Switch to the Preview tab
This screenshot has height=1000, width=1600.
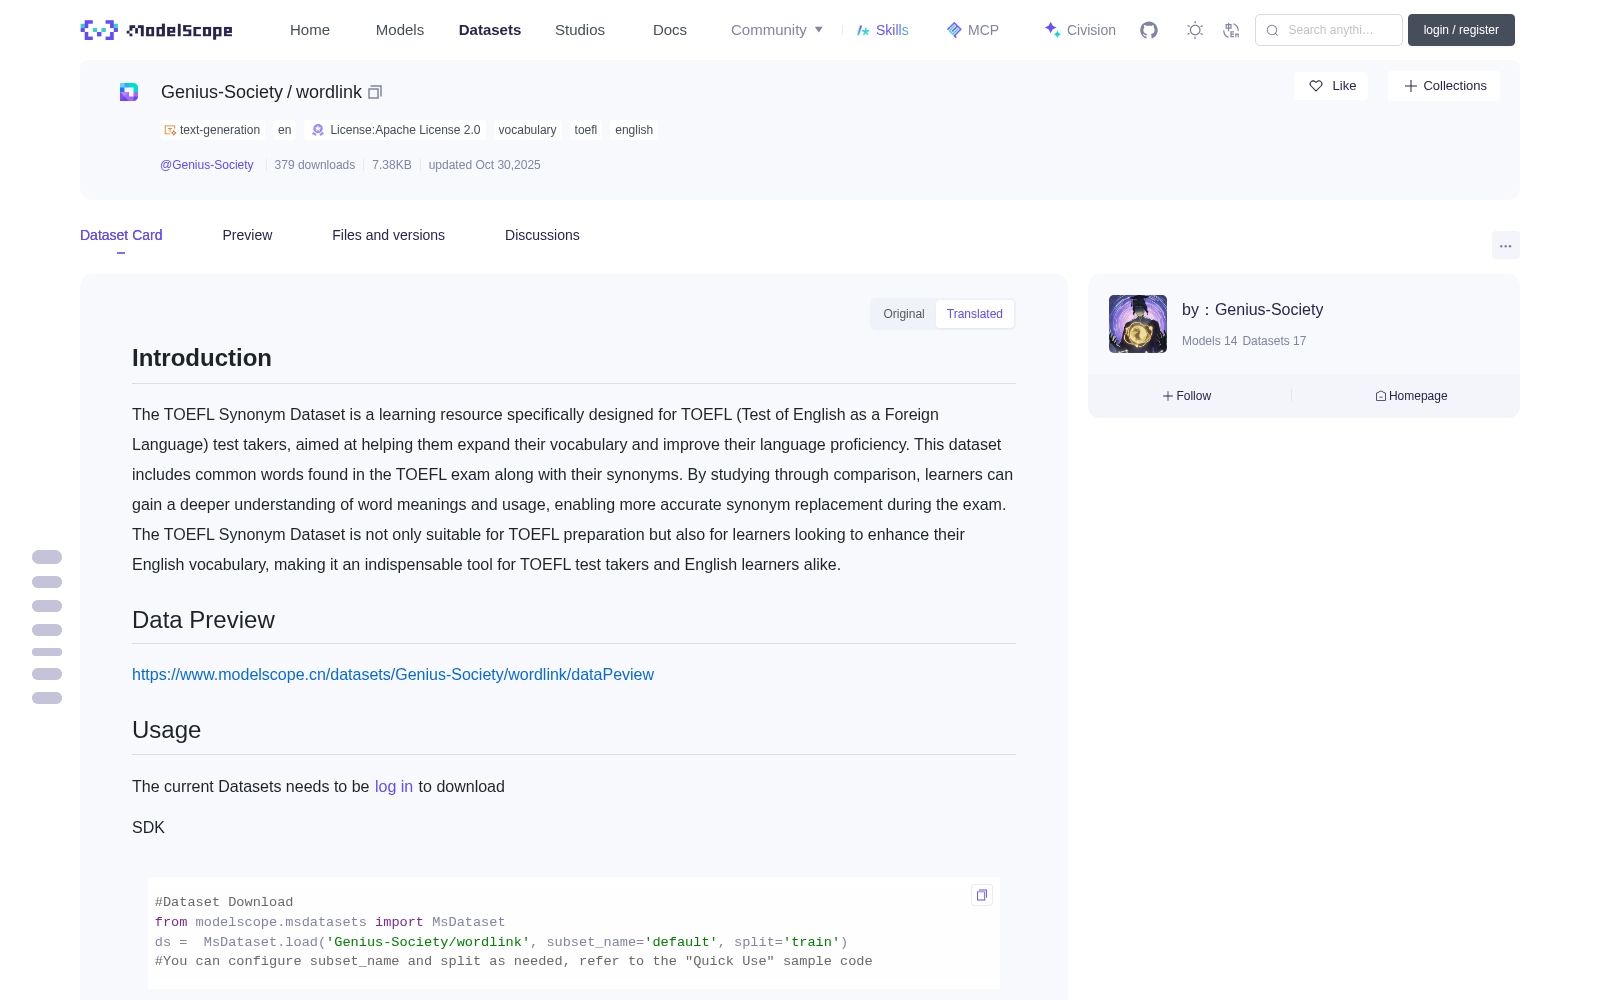click(x=247, y=235)
